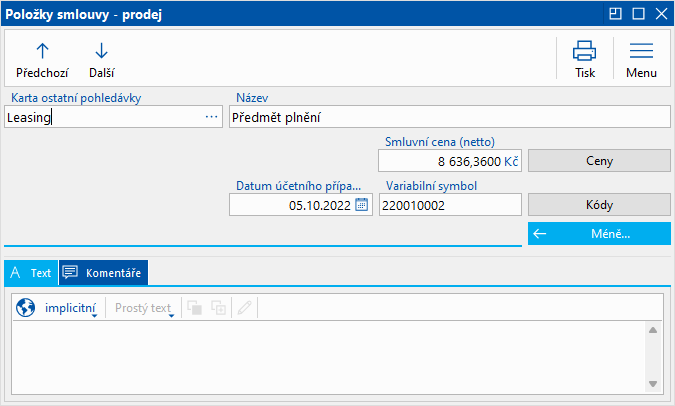The width and height of the screenshot is (675, 406).
Task: Click the text area scrollbar down arrow
Action: pyautogui.click(x=652, y=383)
